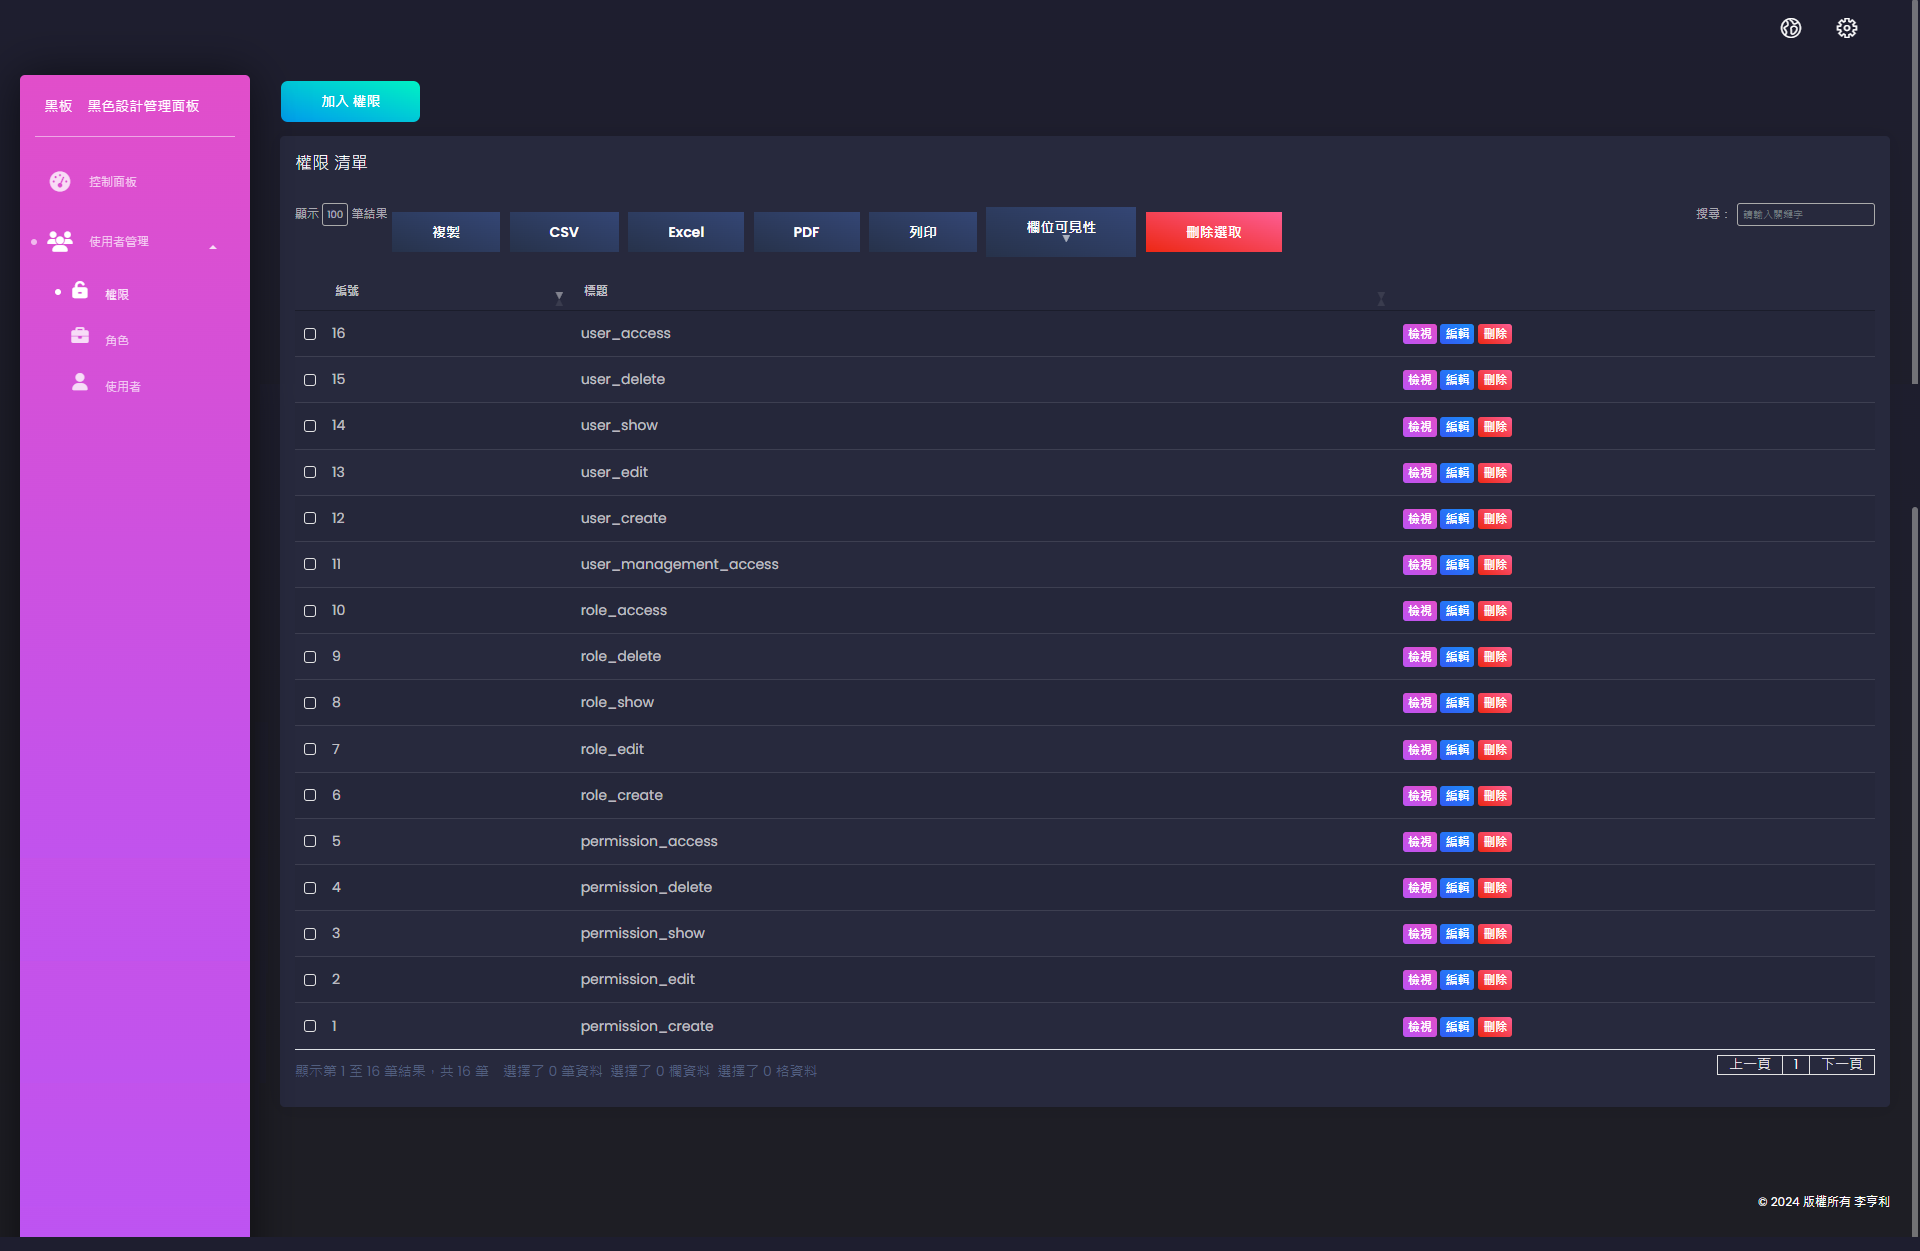Check the checkbox for row 10 role_access
This screenshot has width=1920, height=1251.
pyautogui.click(x=310, y=611)
